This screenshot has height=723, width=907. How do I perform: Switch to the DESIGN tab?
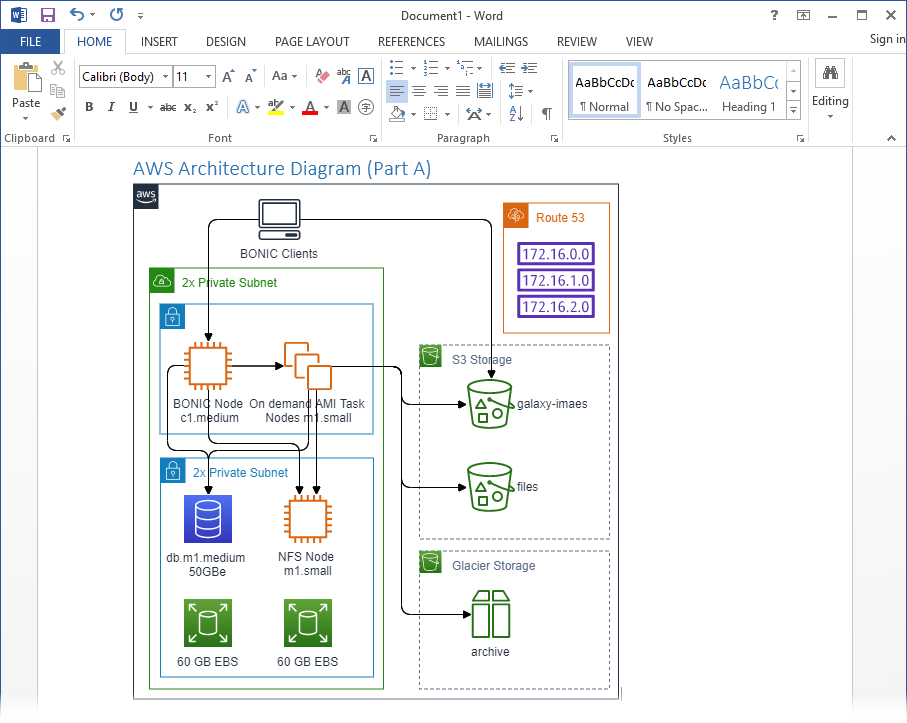(x=226, y=42)
